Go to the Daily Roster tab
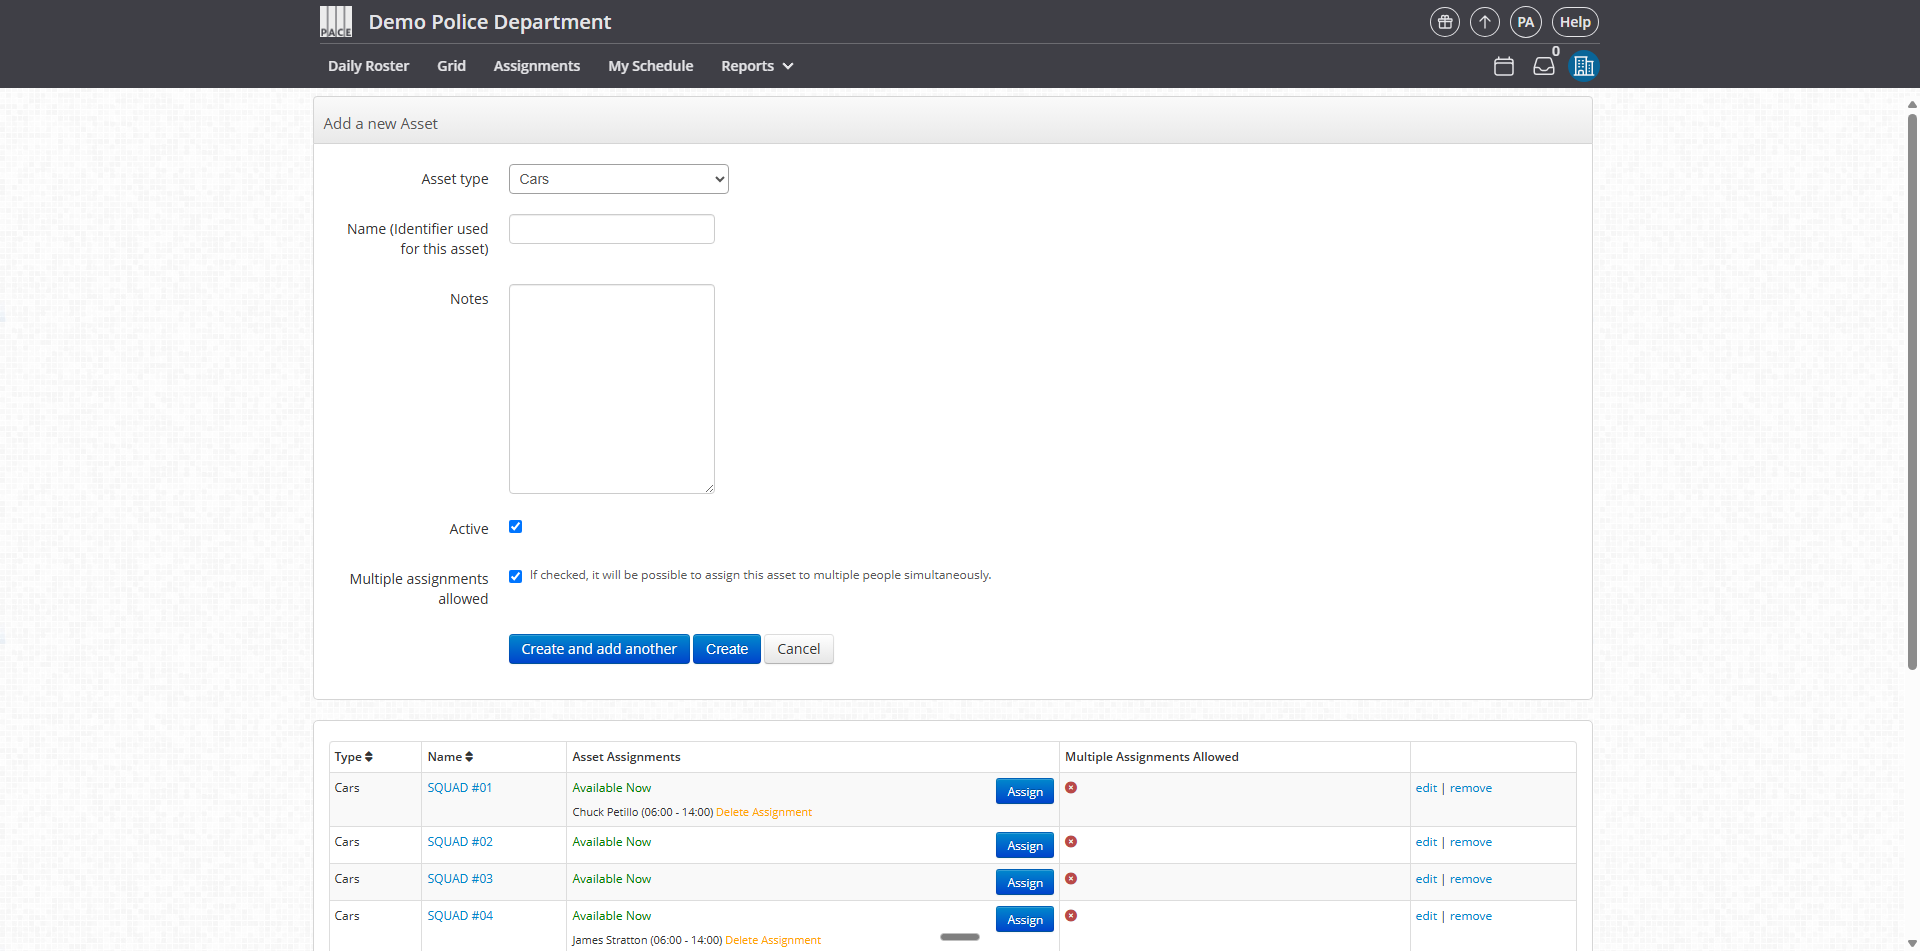This screenshot has height=951, width=1920. point(368,66)
